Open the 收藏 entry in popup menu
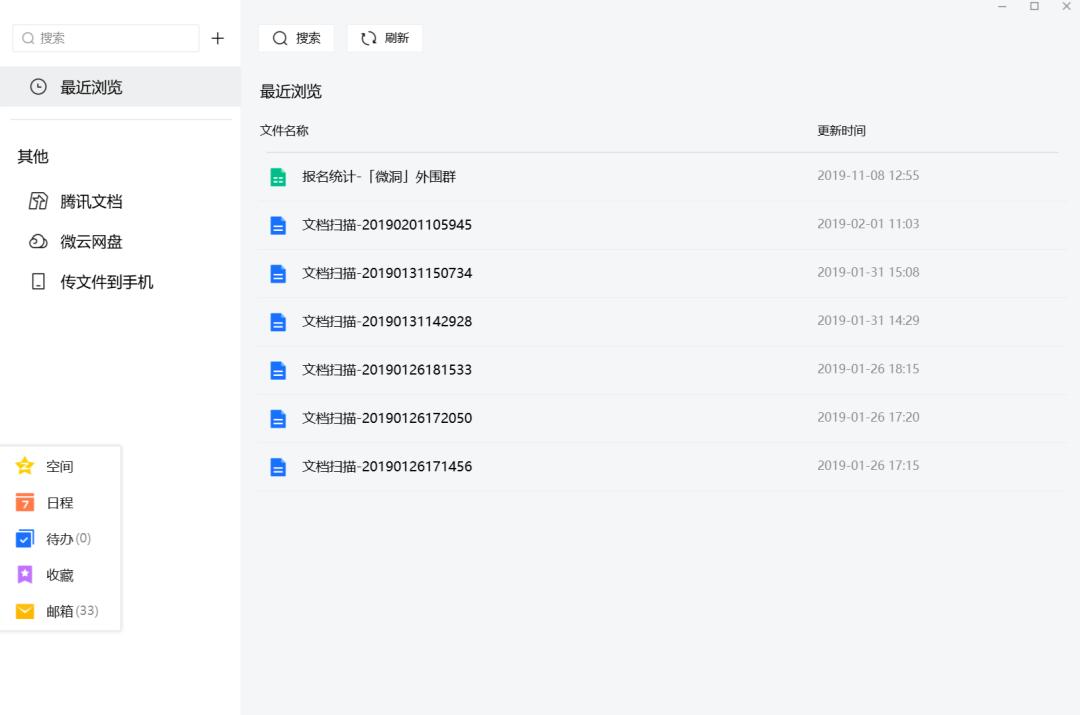1080x715 pixels. coord(61,574)
